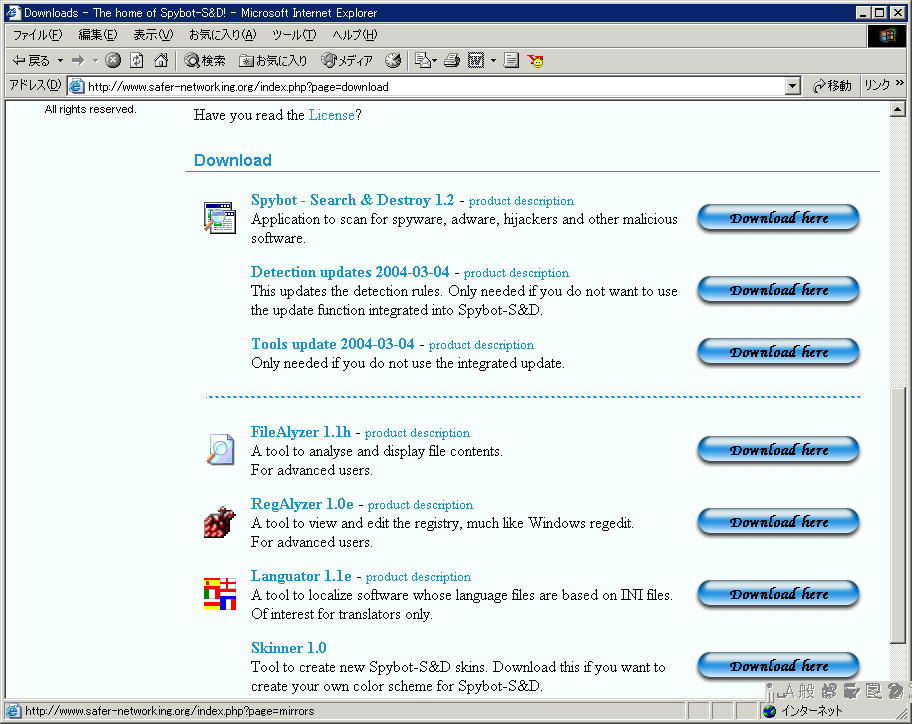
Task: Open the ツール(T) menu
Action: (294, 35)
